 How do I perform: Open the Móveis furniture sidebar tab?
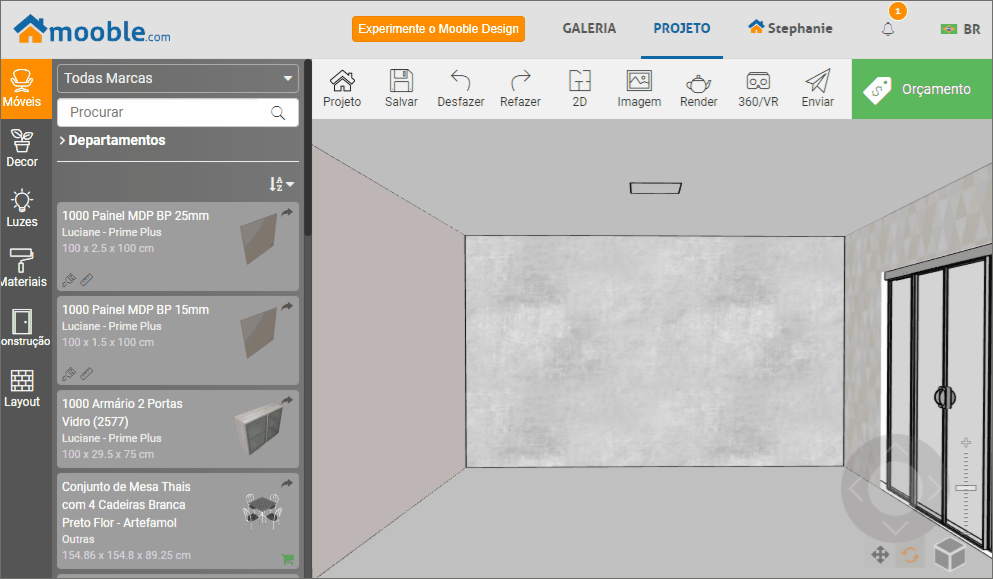pos(25,89)
